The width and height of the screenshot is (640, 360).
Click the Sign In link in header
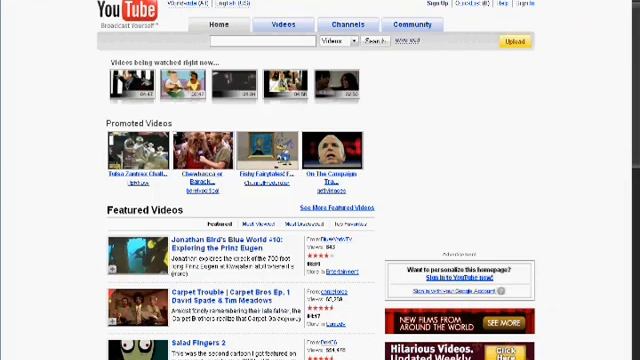pos(525,3)
